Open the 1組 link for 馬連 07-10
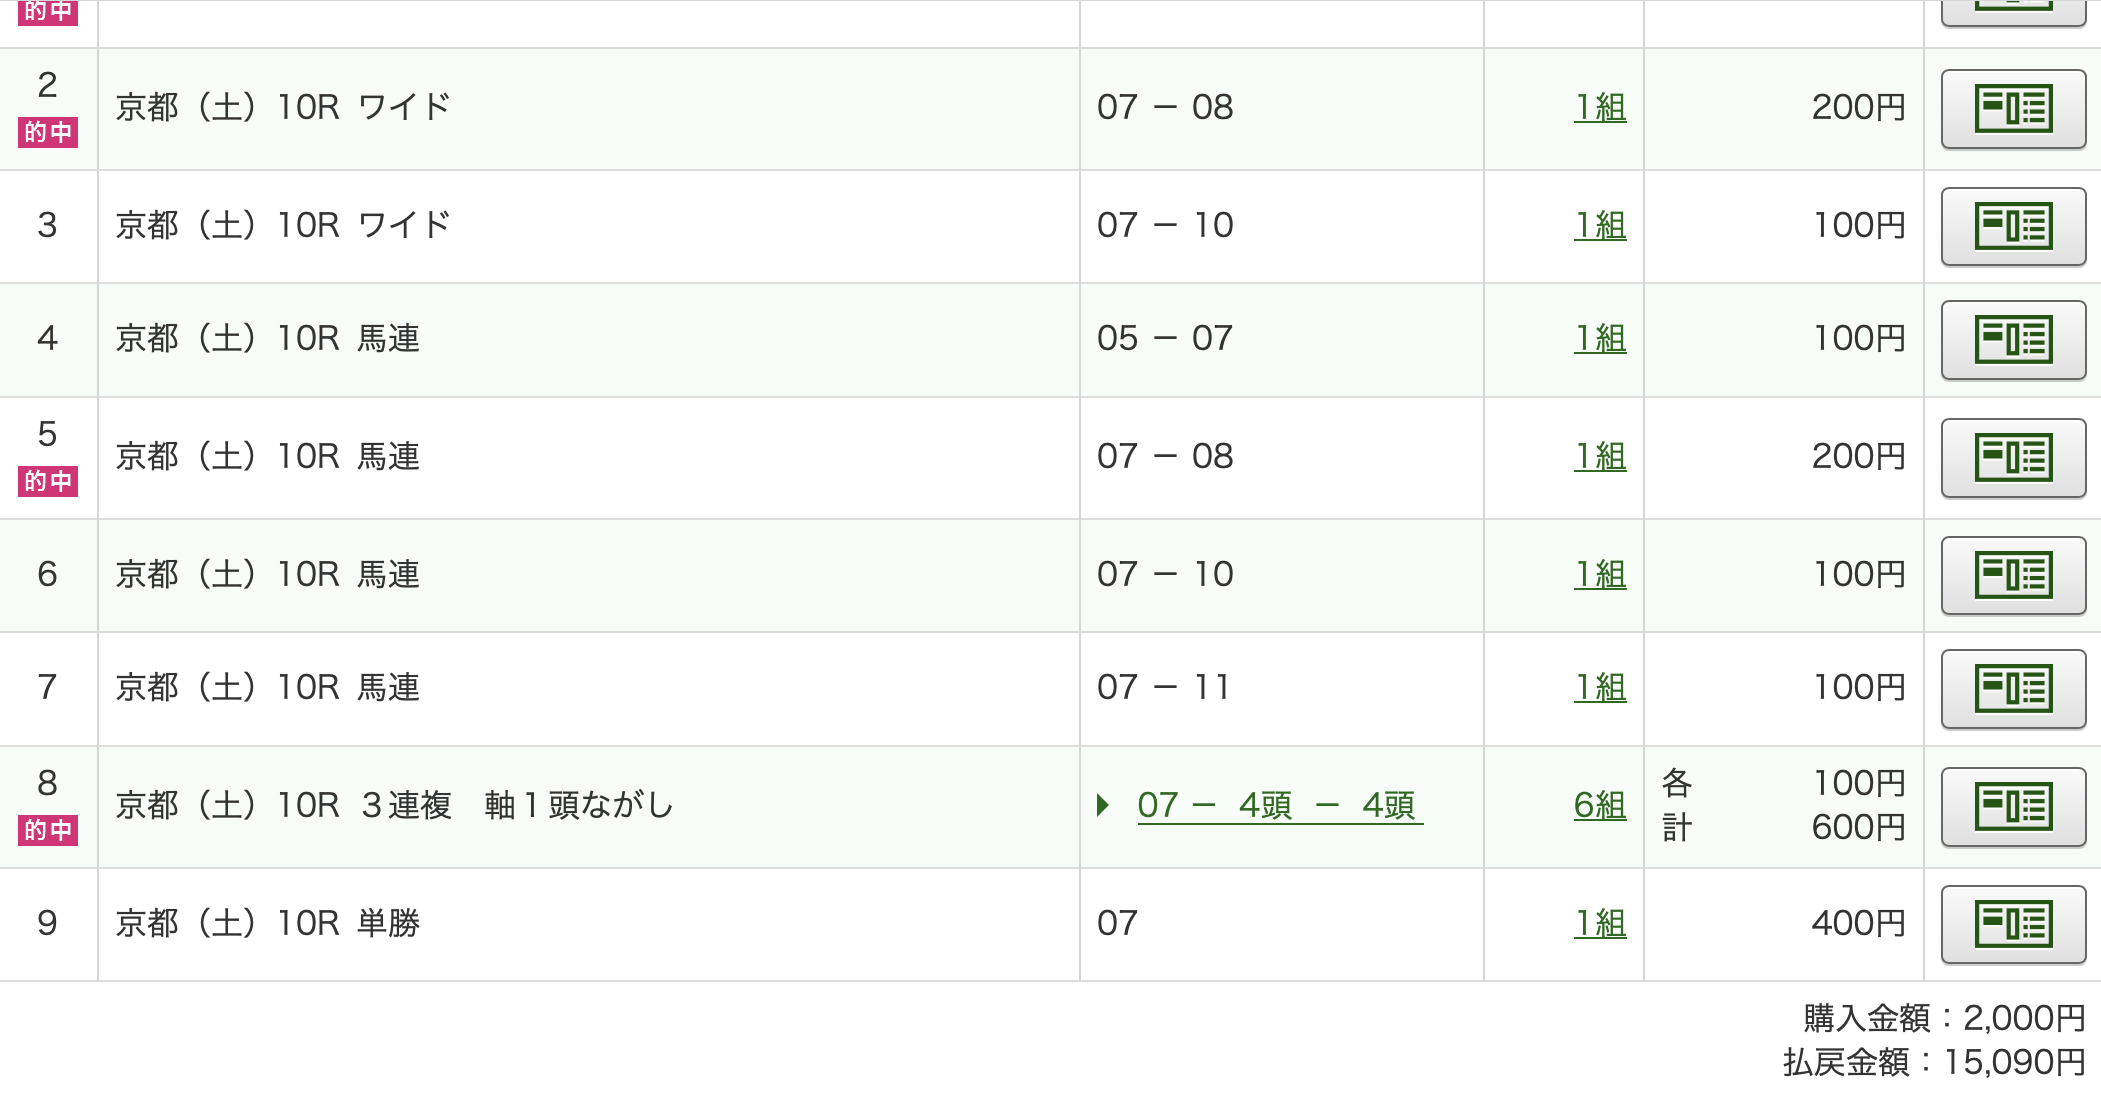Viewport: 2101px width, 1102px height. 1600,574
